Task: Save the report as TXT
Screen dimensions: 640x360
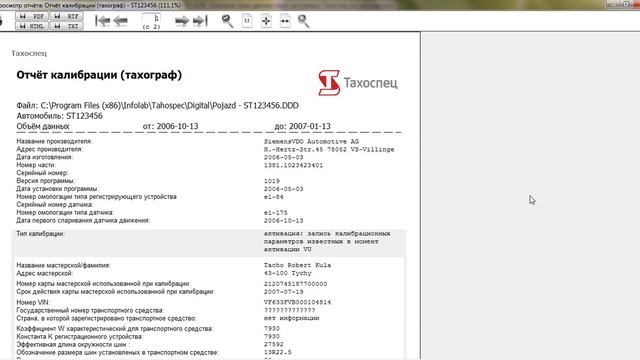Action: (x=67, y=26)
